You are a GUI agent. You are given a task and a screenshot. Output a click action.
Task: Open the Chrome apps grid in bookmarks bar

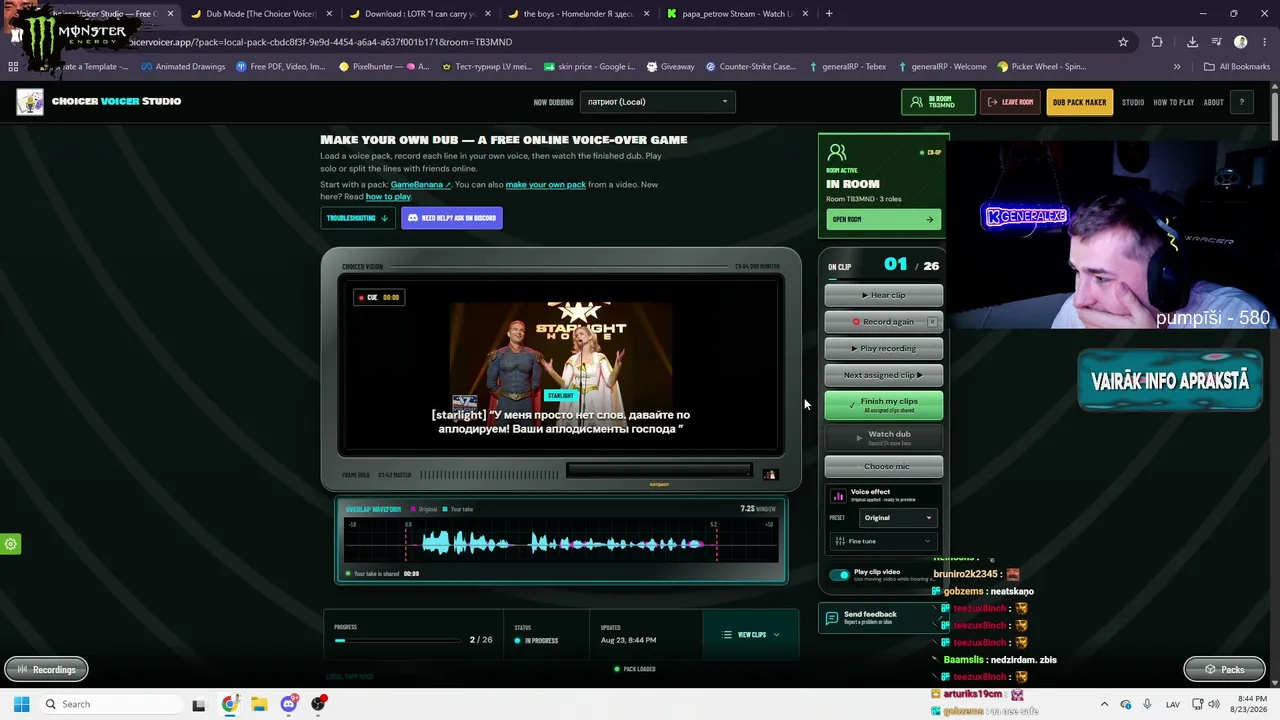[x=13, y=67]
